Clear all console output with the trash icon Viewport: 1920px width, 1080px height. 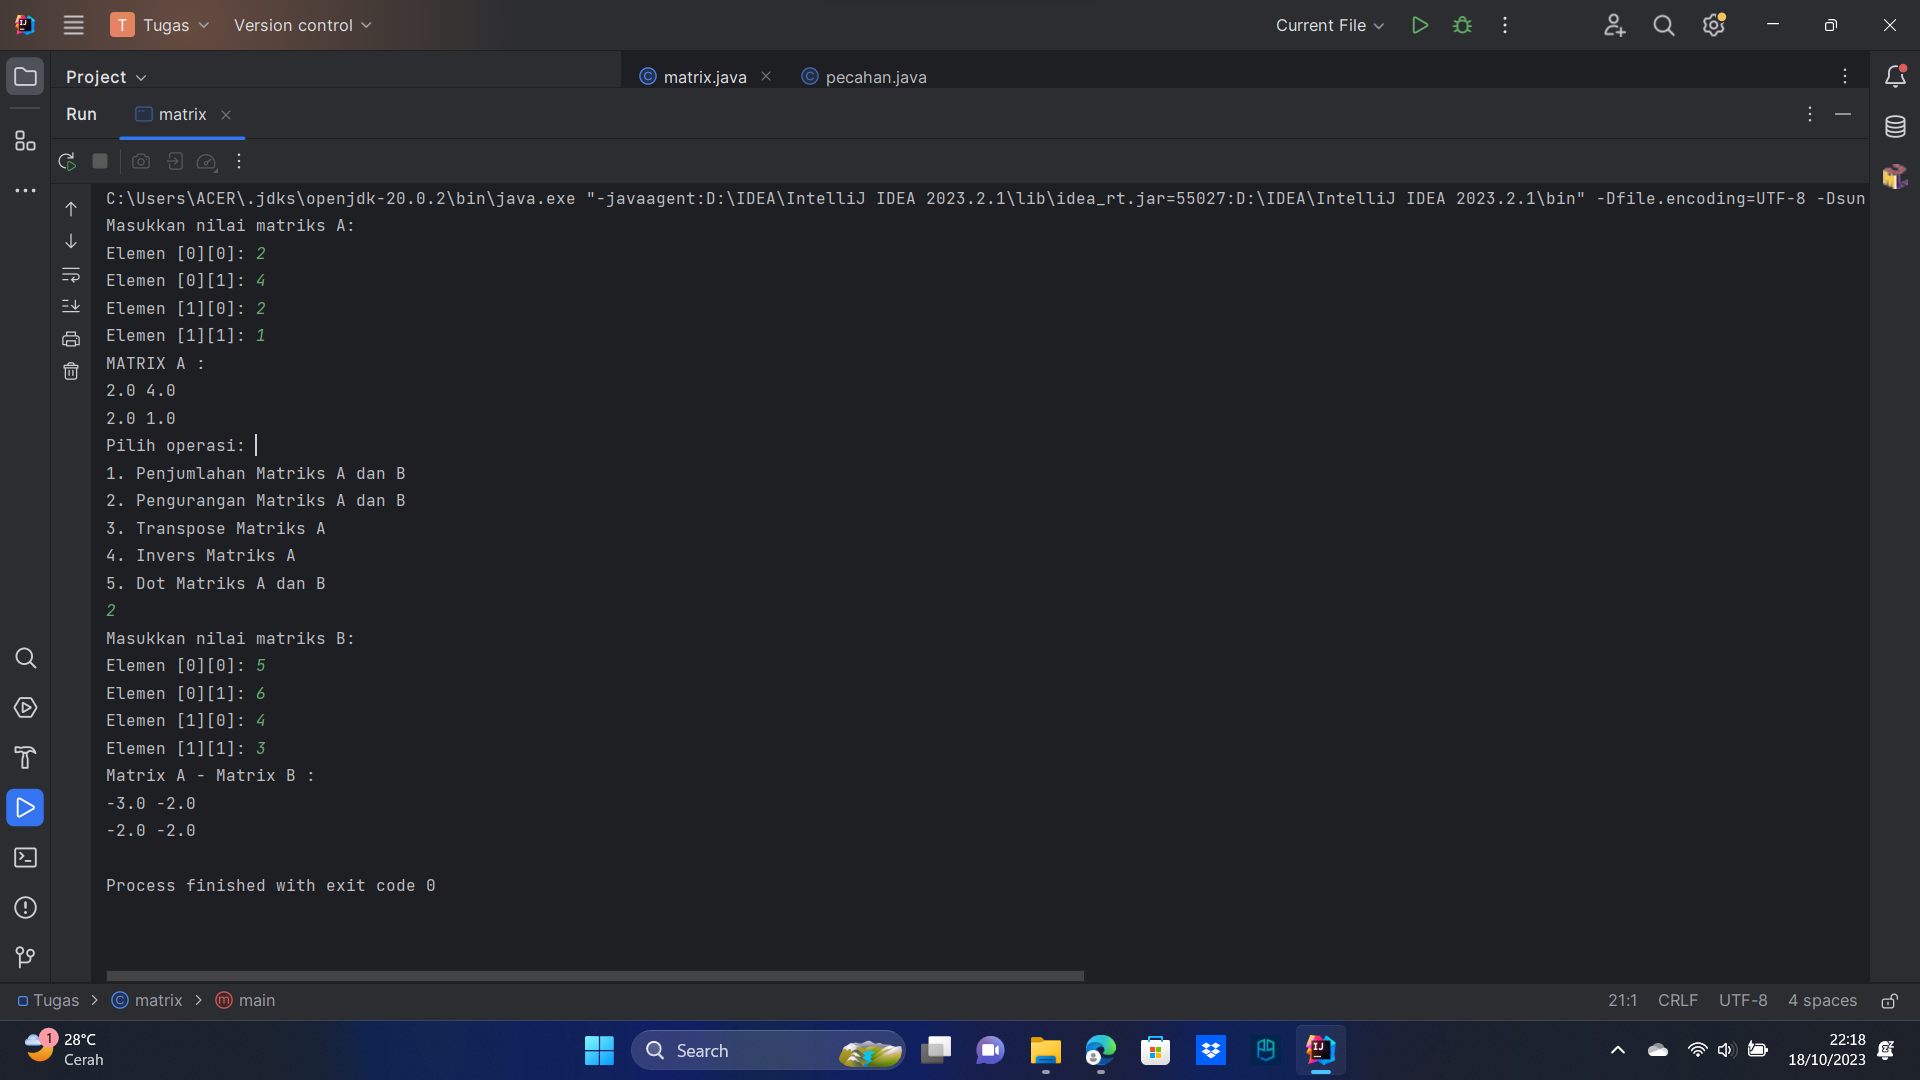(71, 371)
